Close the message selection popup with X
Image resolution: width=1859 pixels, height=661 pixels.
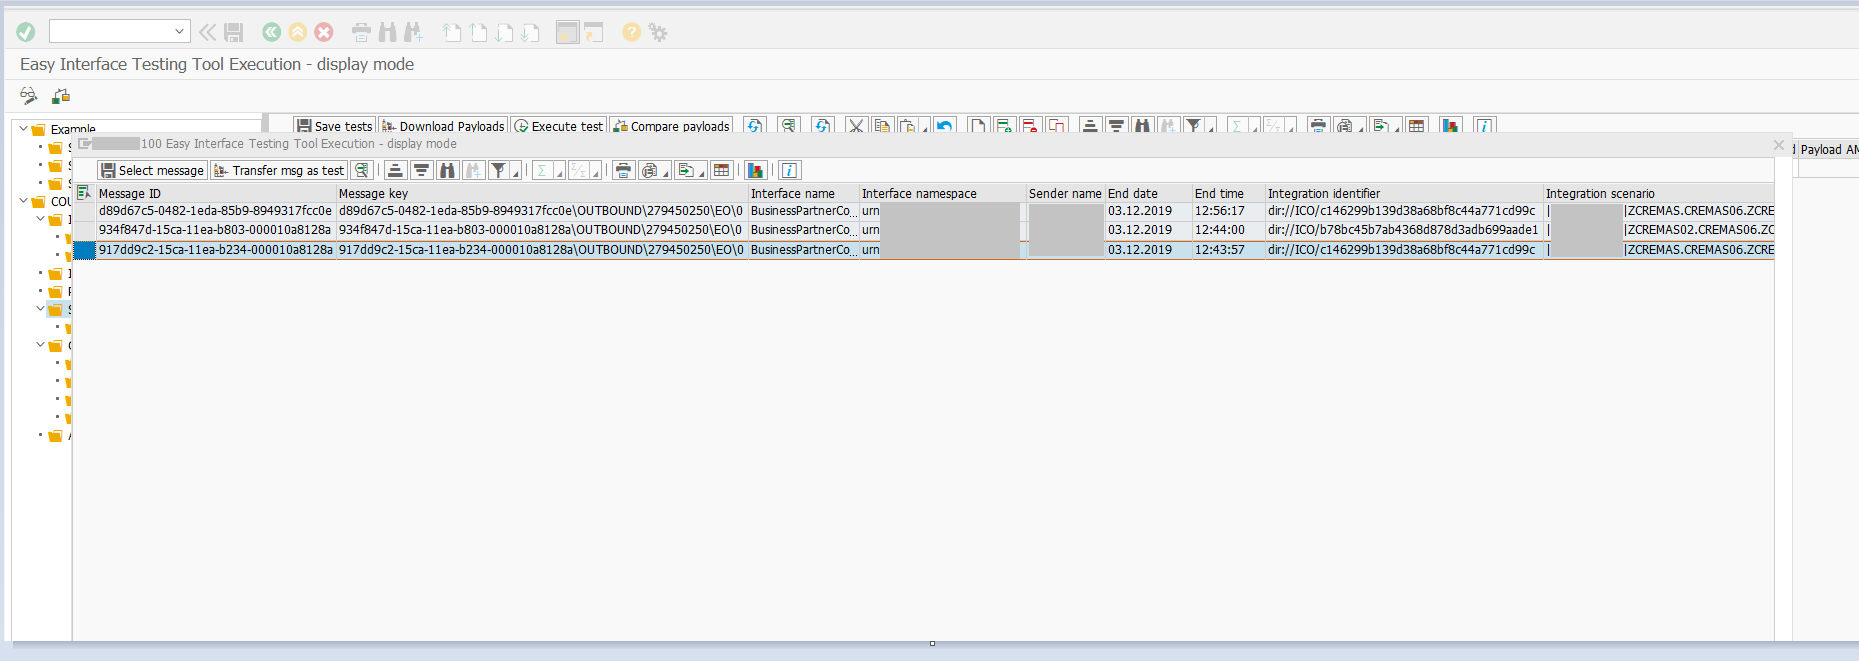click(1778, 145)
